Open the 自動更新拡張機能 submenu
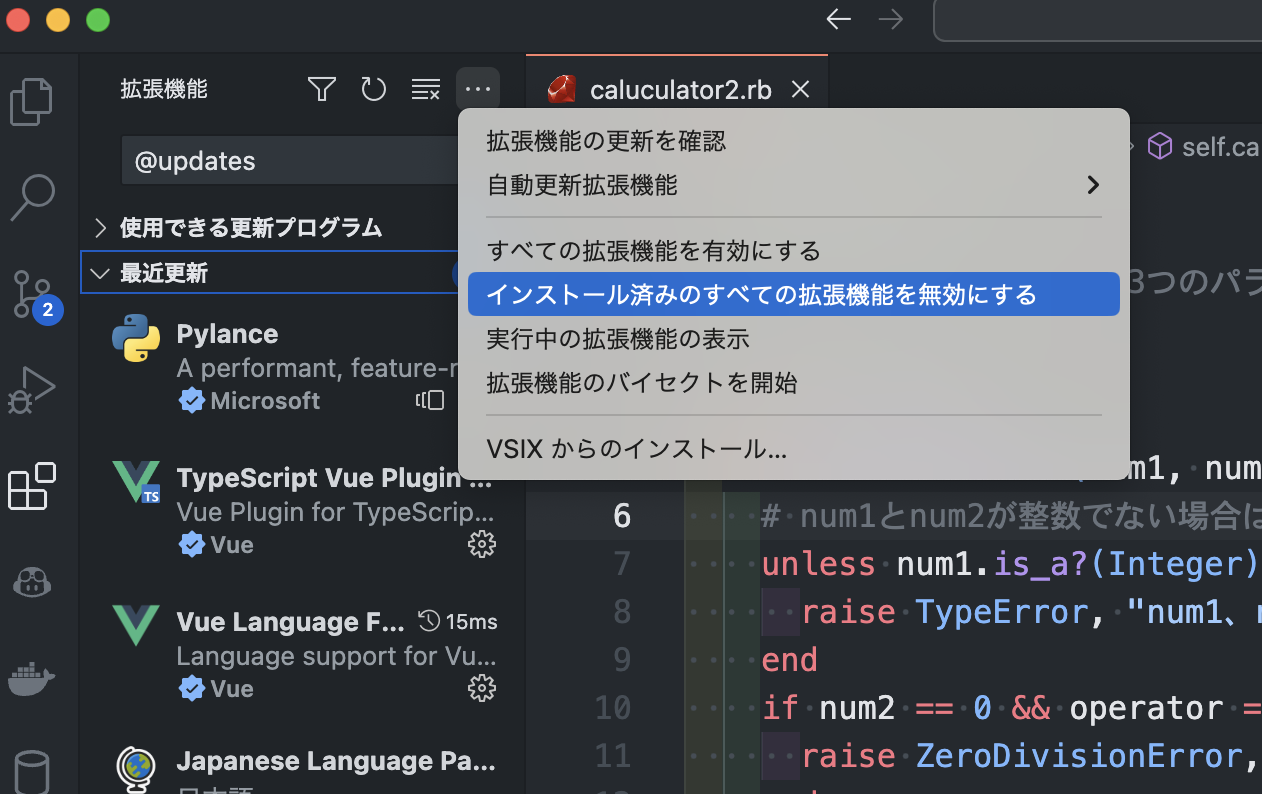This screenshot has width=1262, height=794. [793, 185]
